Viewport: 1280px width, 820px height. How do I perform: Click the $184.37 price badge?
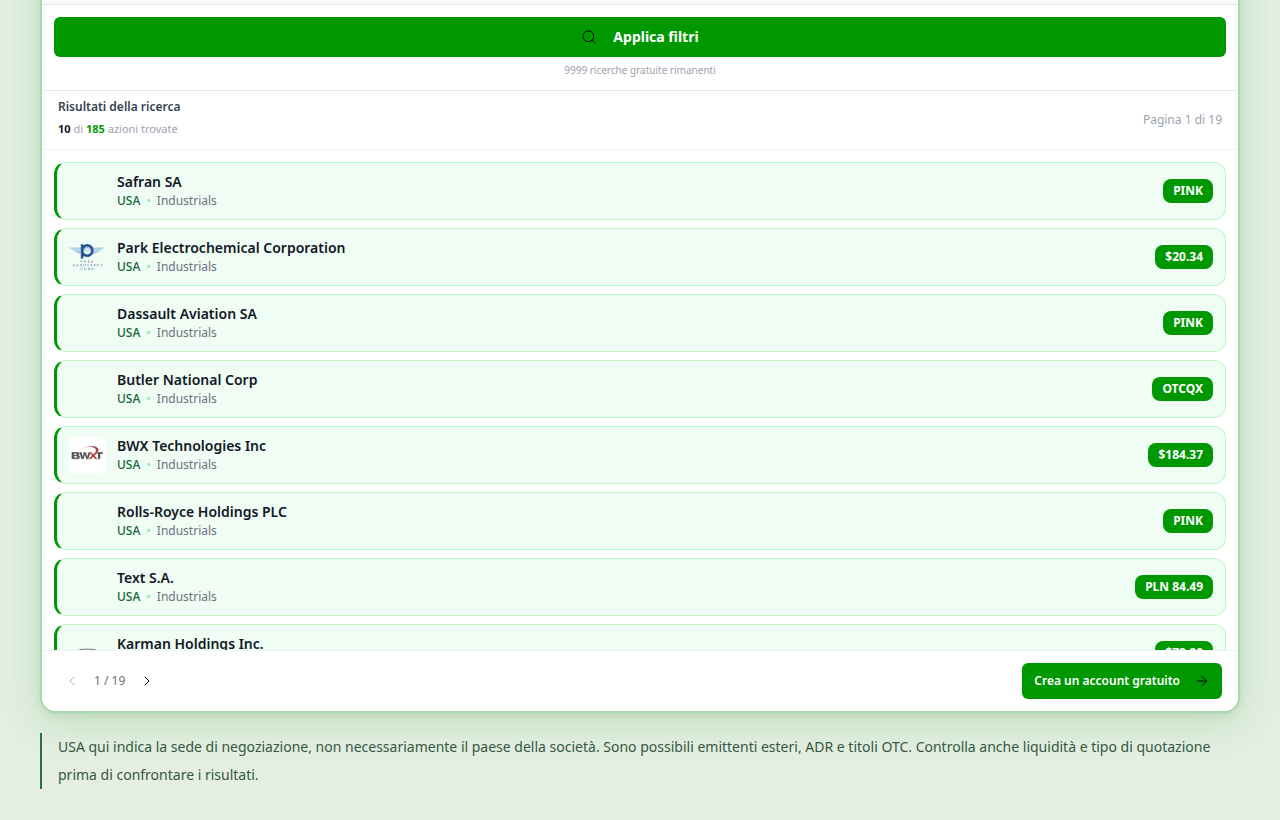click(x=1180, y=455)
